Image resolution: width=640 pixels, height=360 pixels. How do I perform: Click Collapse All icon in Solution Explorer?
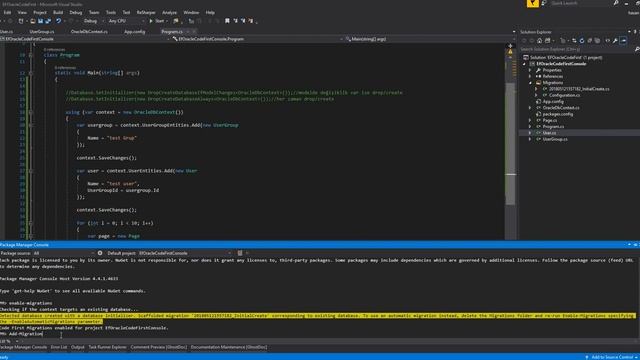point(589,40)
